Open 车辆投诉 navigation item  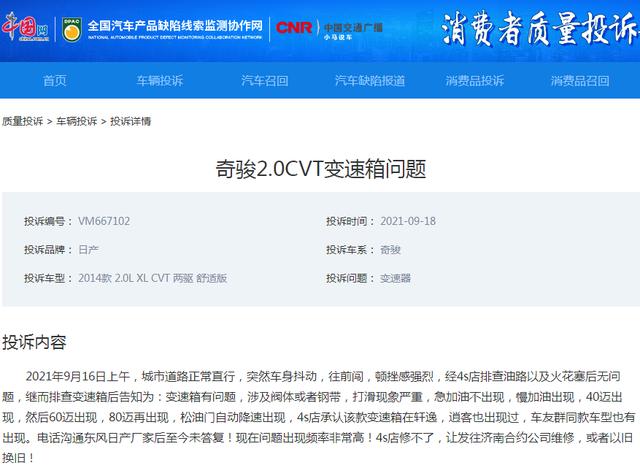click(x=160, y=80)
